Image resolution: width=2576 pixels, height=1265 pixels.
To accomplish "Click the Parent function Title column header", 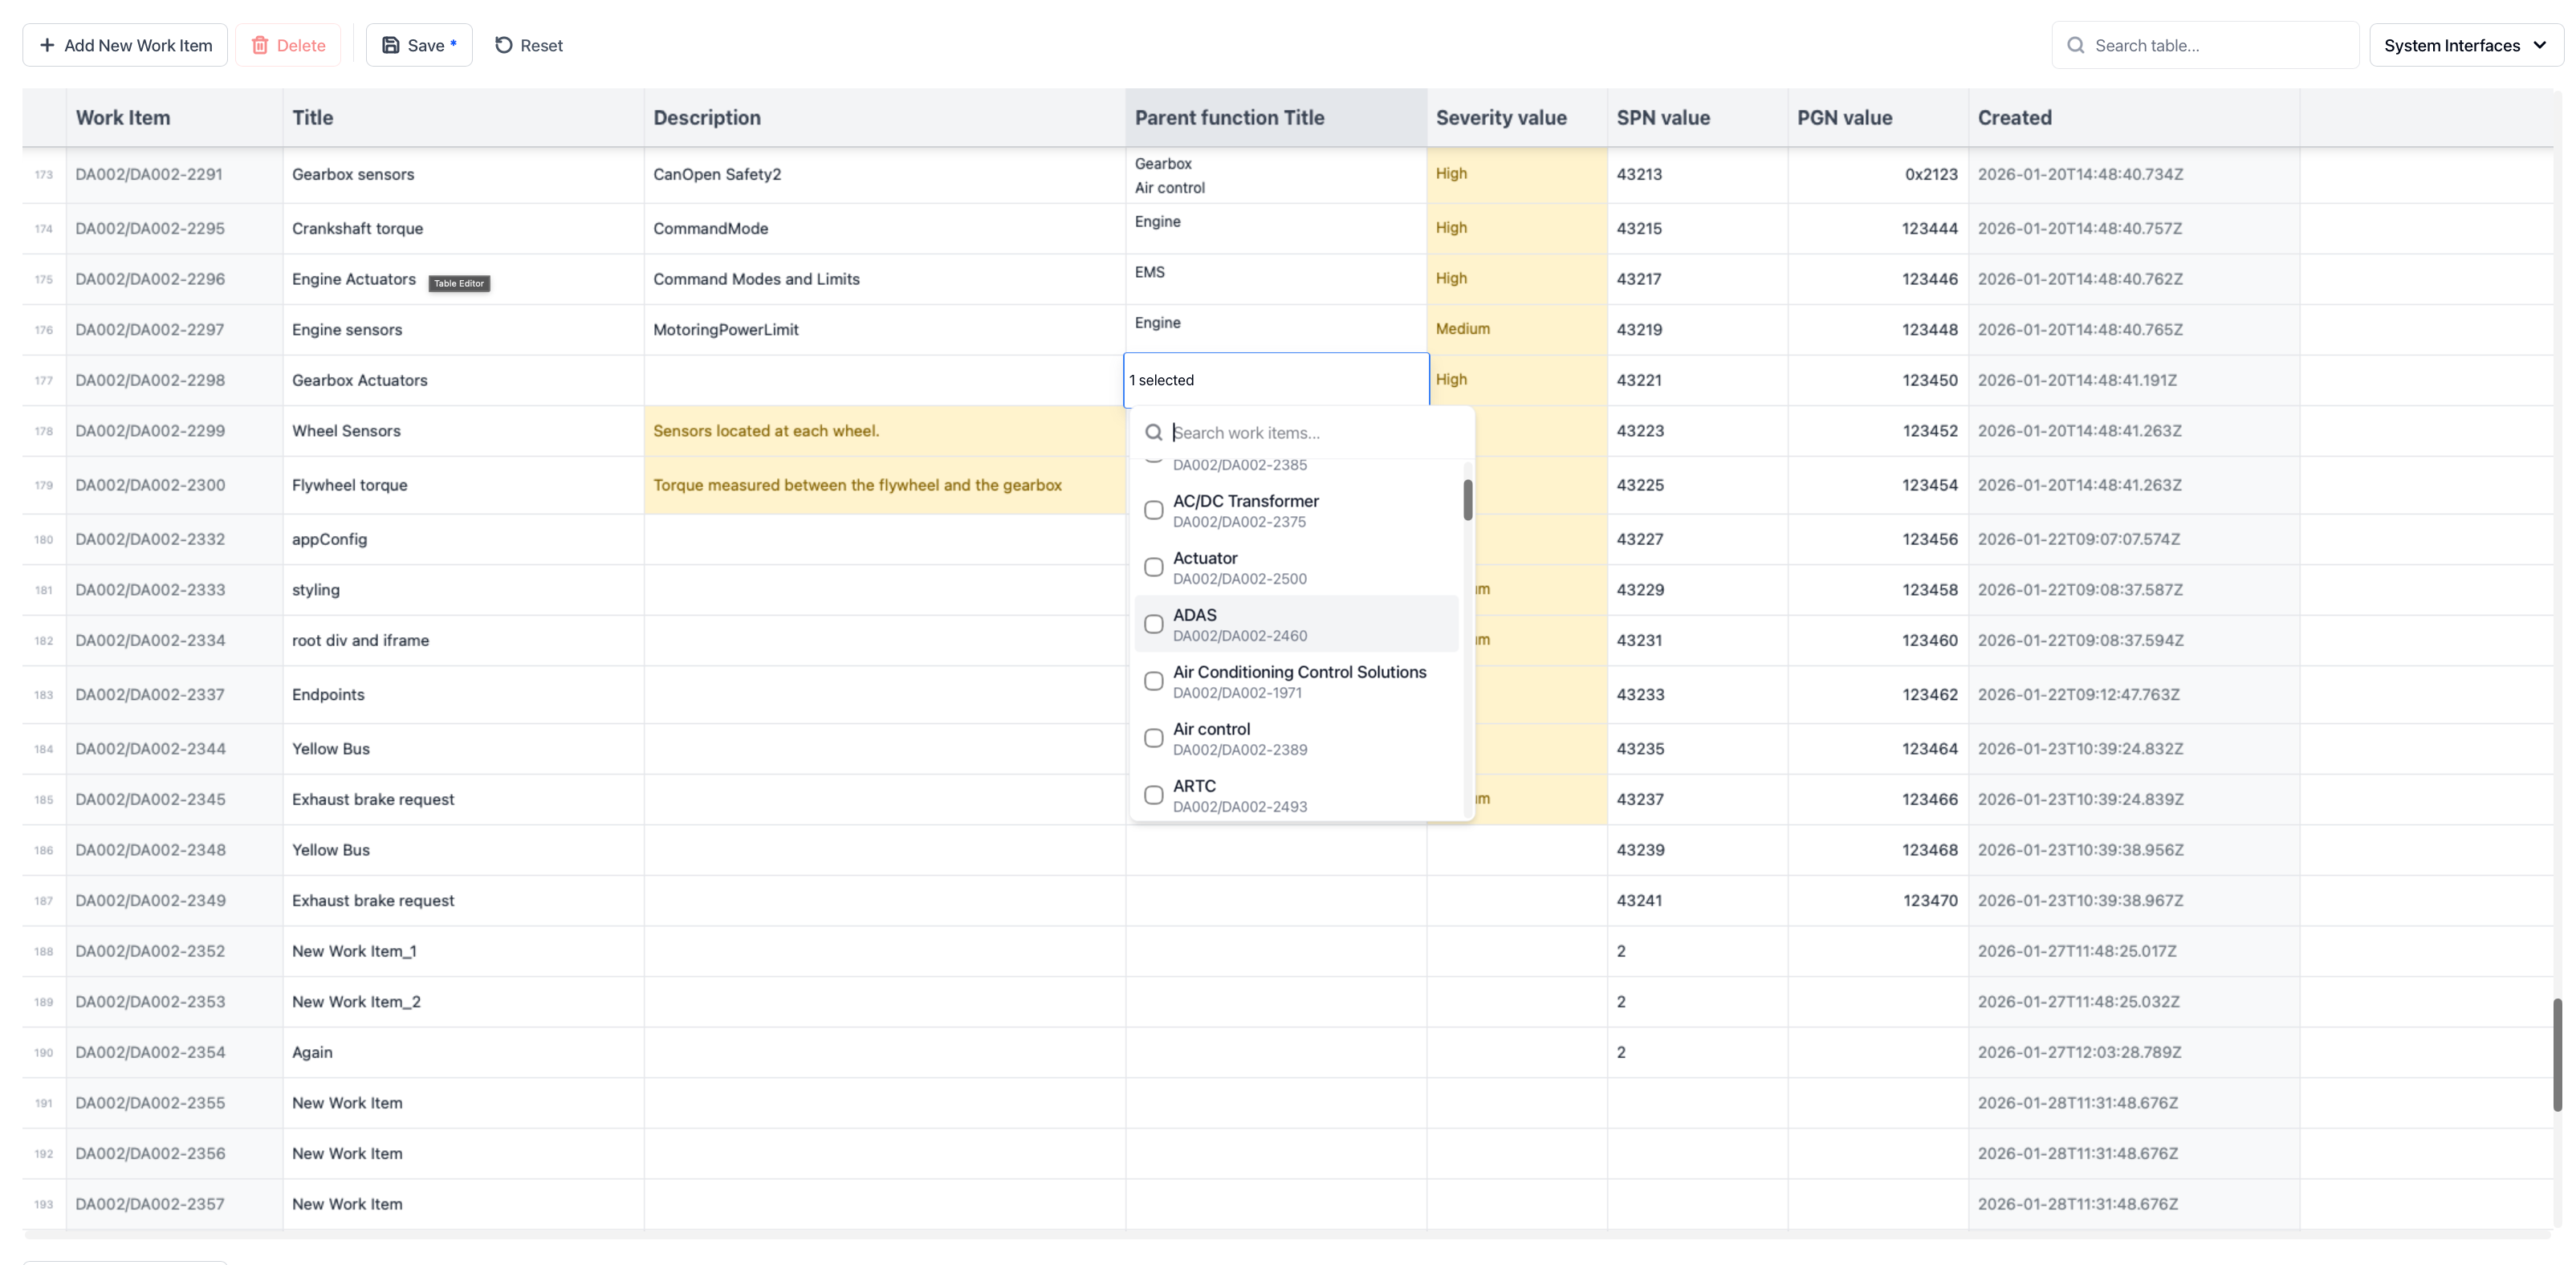I will pyautogui.click(x=1229, y=117).
